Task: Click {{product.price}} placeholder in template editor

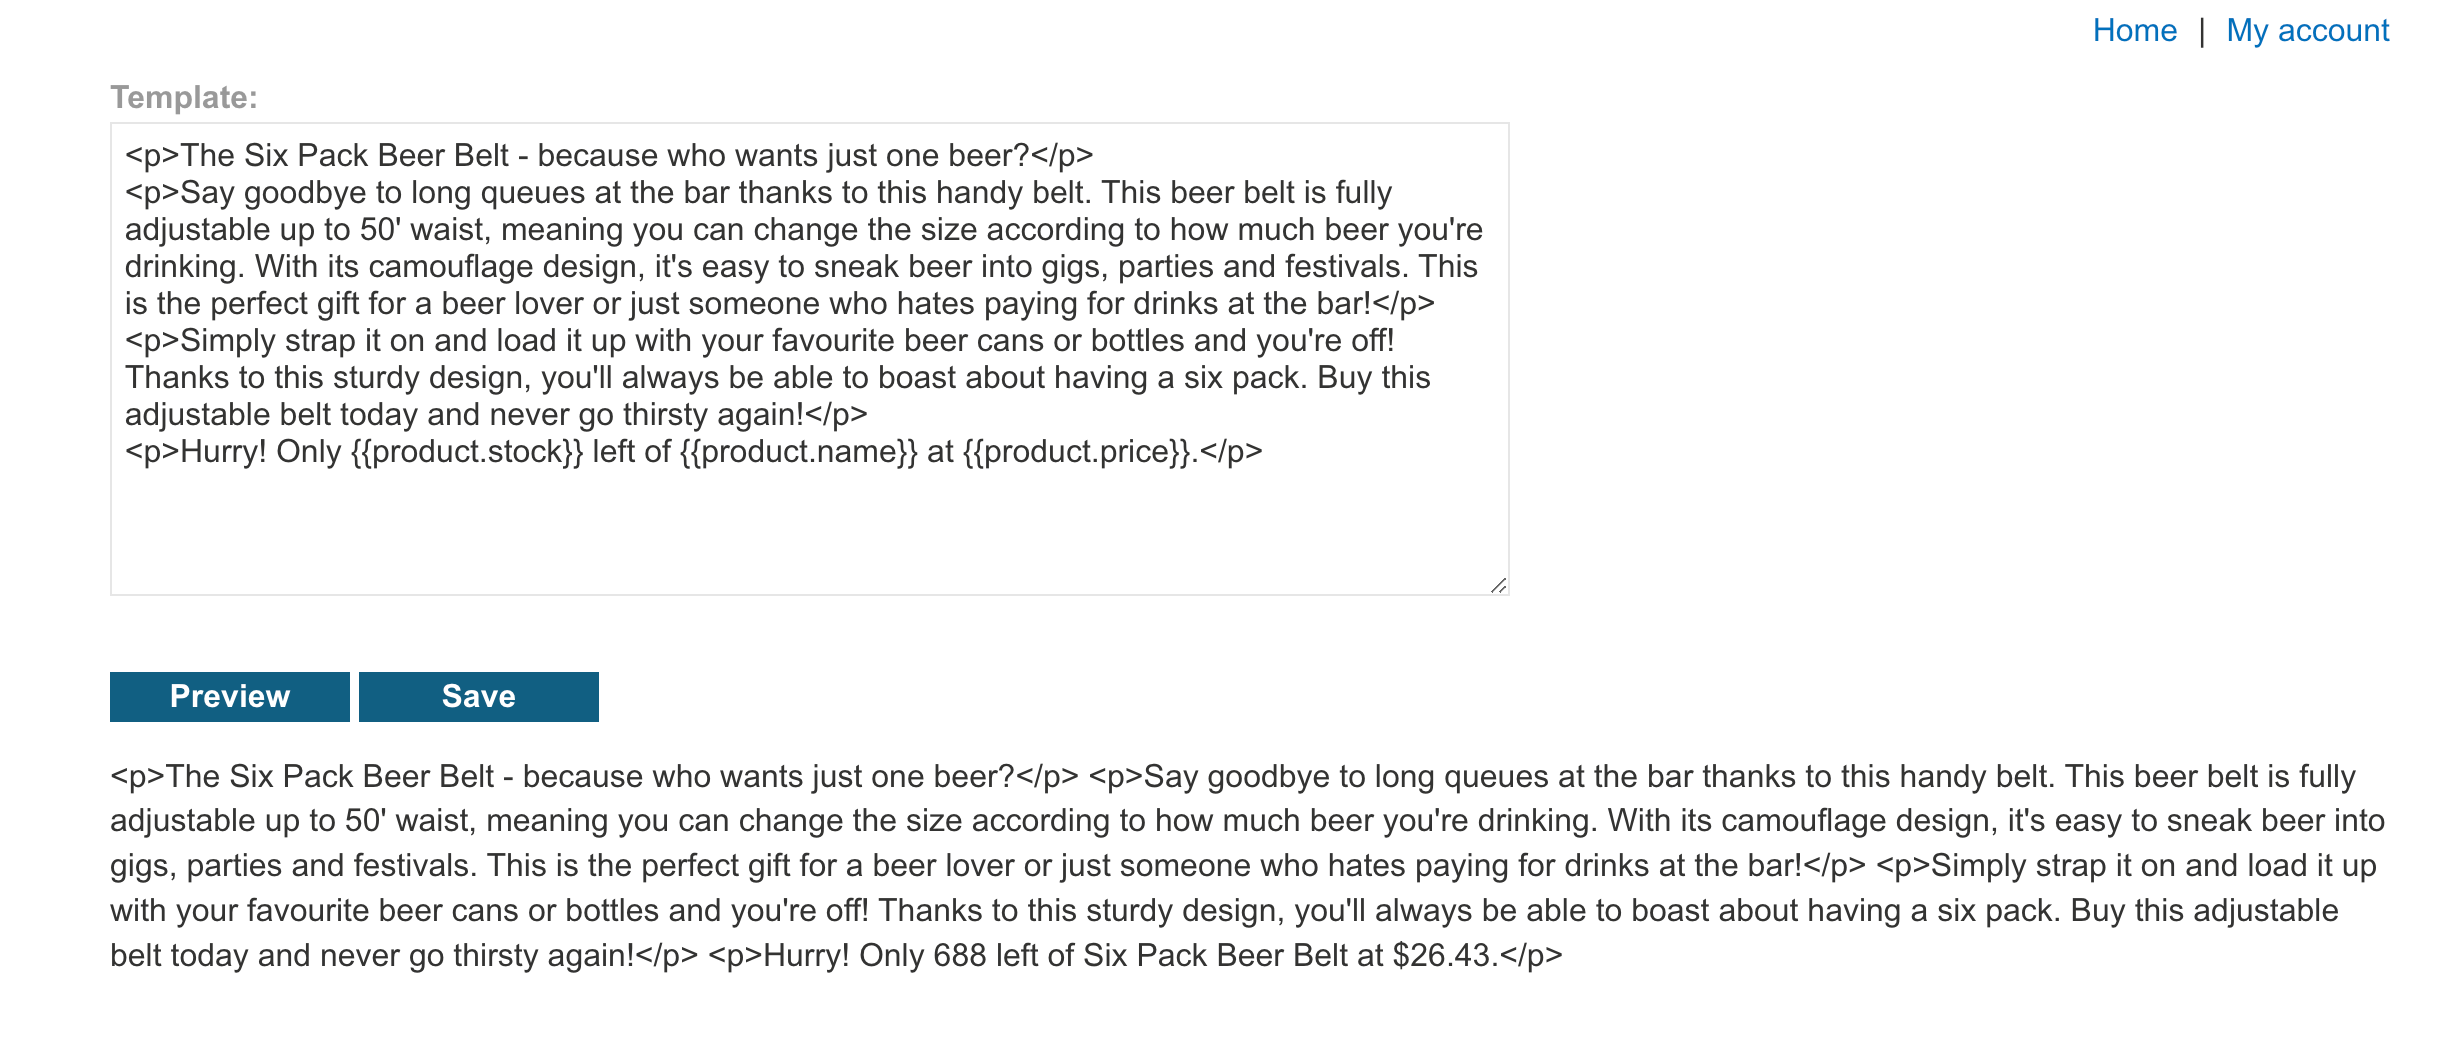Action: tap(1078, 452)
